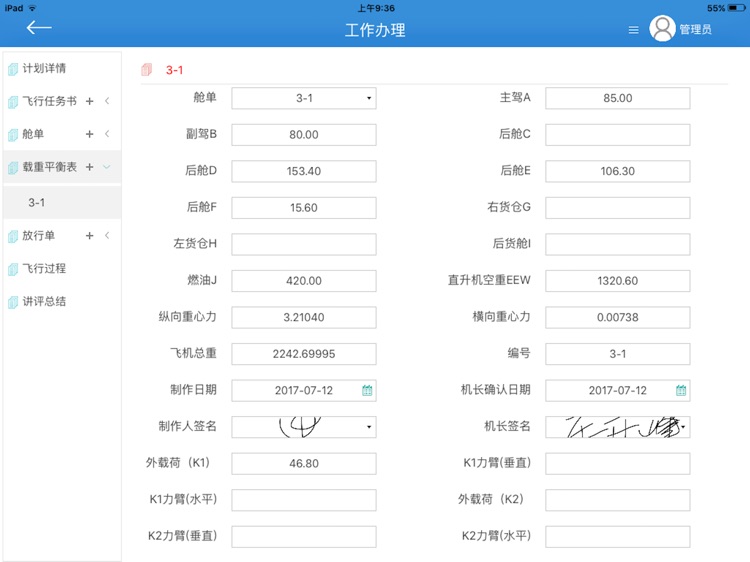Click the empty K2力臂(垂直) field
750x562 pixels.
coord(304,537)
